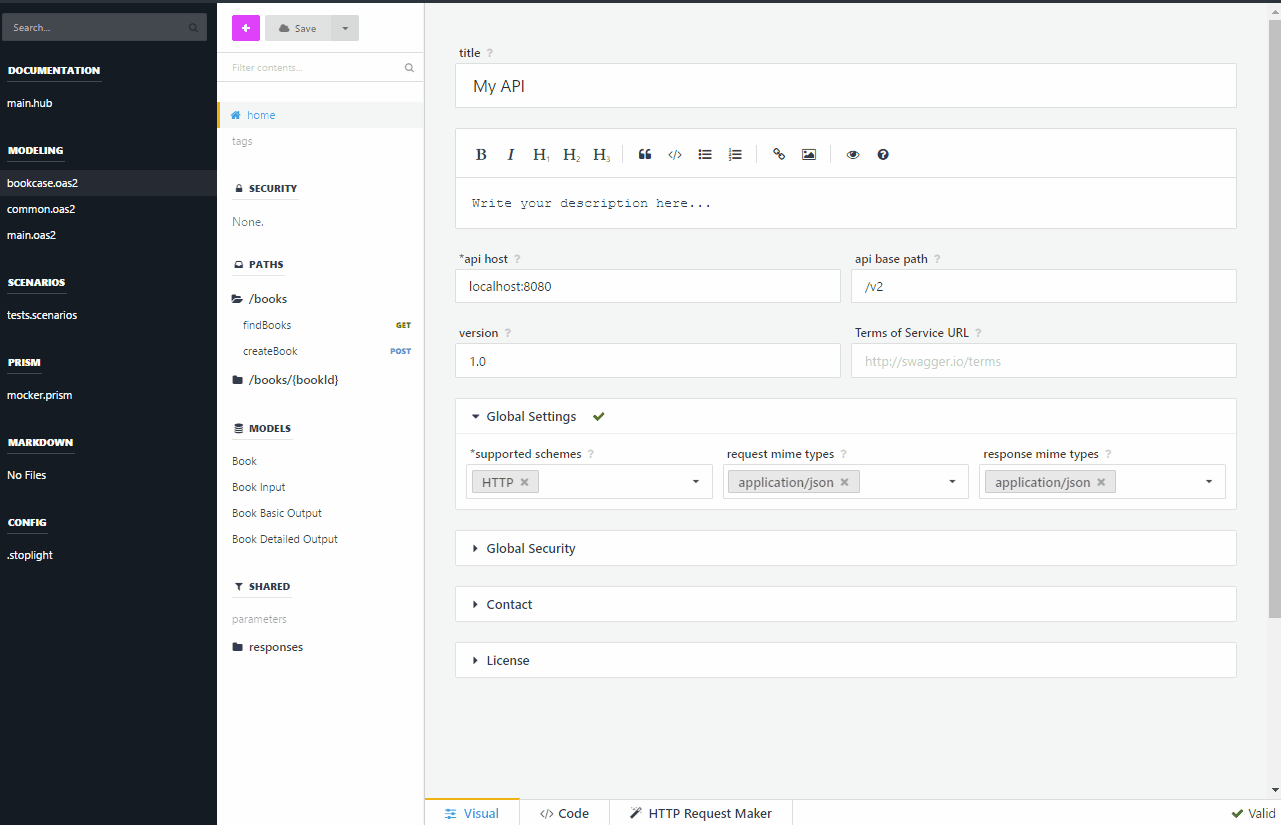Open the mocker.prism file under PRISM
The image size is (1281, 825).
[x=39, y=394]
